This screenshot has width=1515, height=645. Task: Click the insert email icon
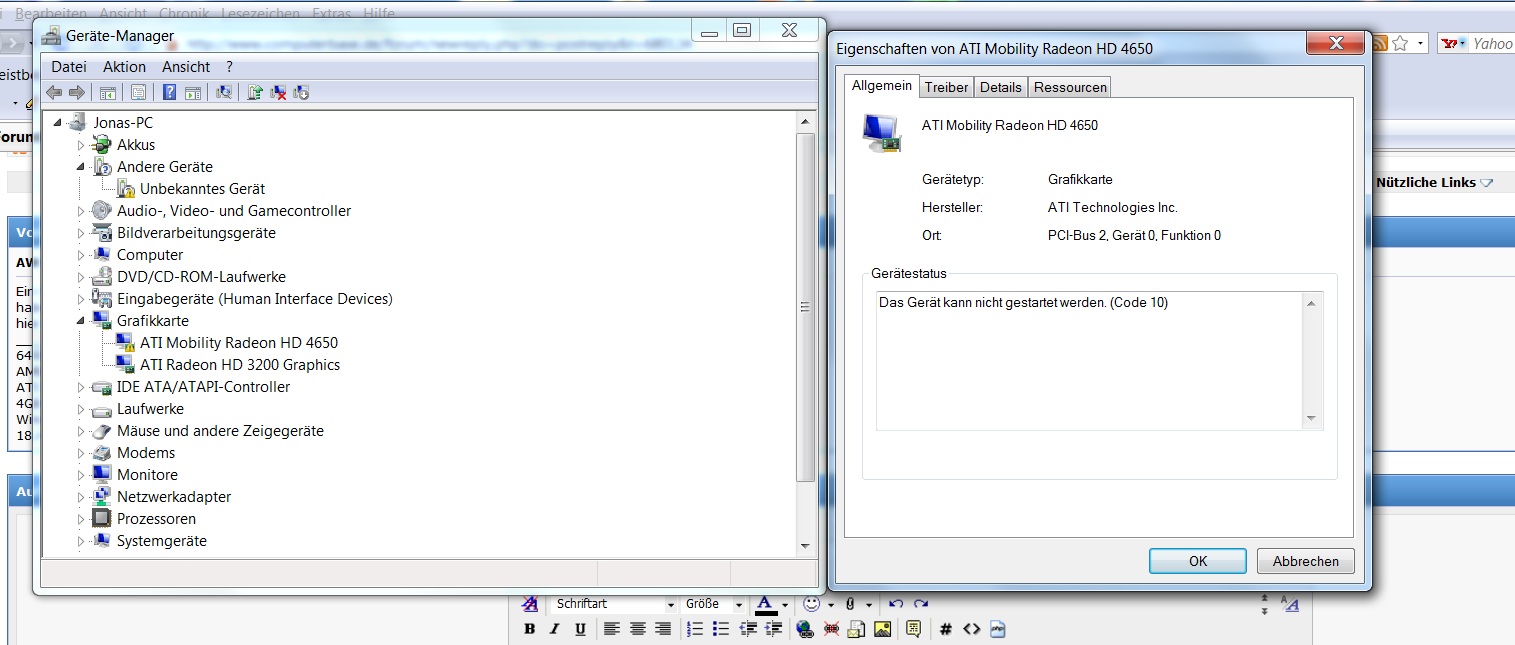[856, 629]
